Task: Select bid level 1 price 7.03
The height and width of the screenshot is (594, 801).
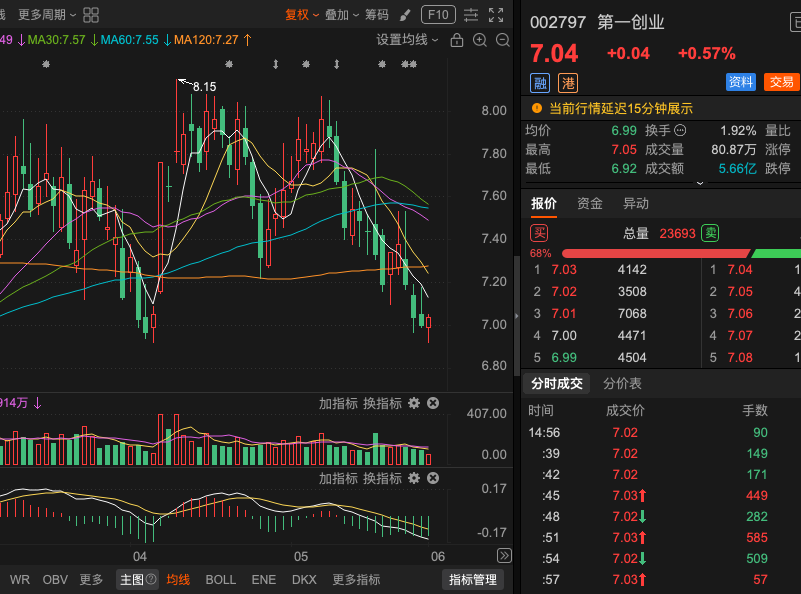Action: coord(564,270)
